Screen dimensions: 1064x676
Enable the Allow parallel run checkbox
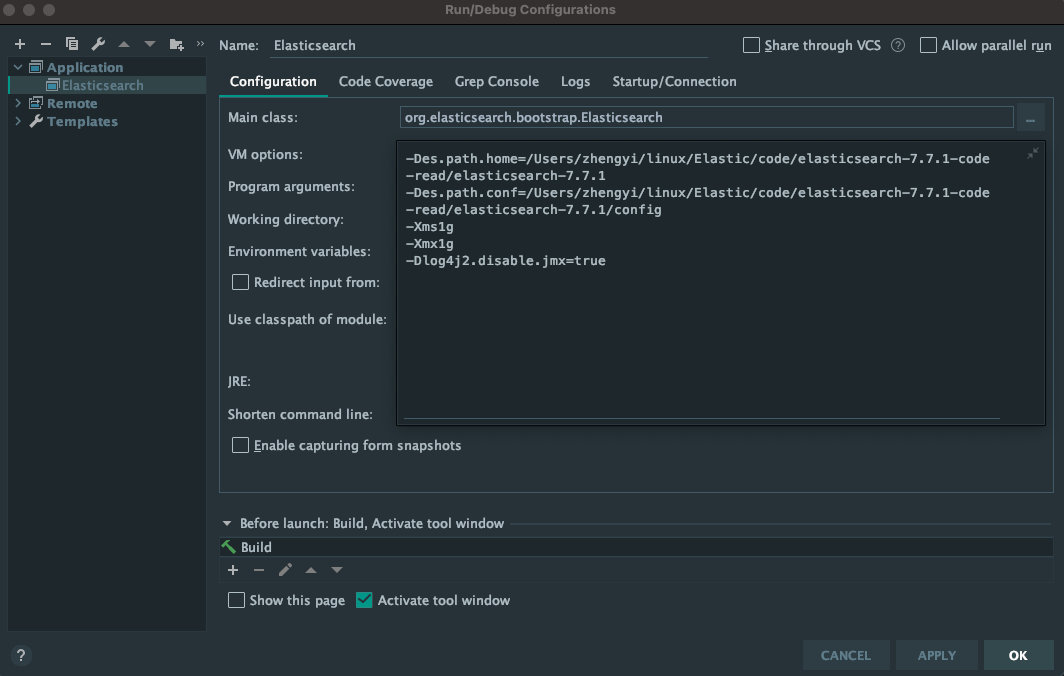tap(928, 45)
